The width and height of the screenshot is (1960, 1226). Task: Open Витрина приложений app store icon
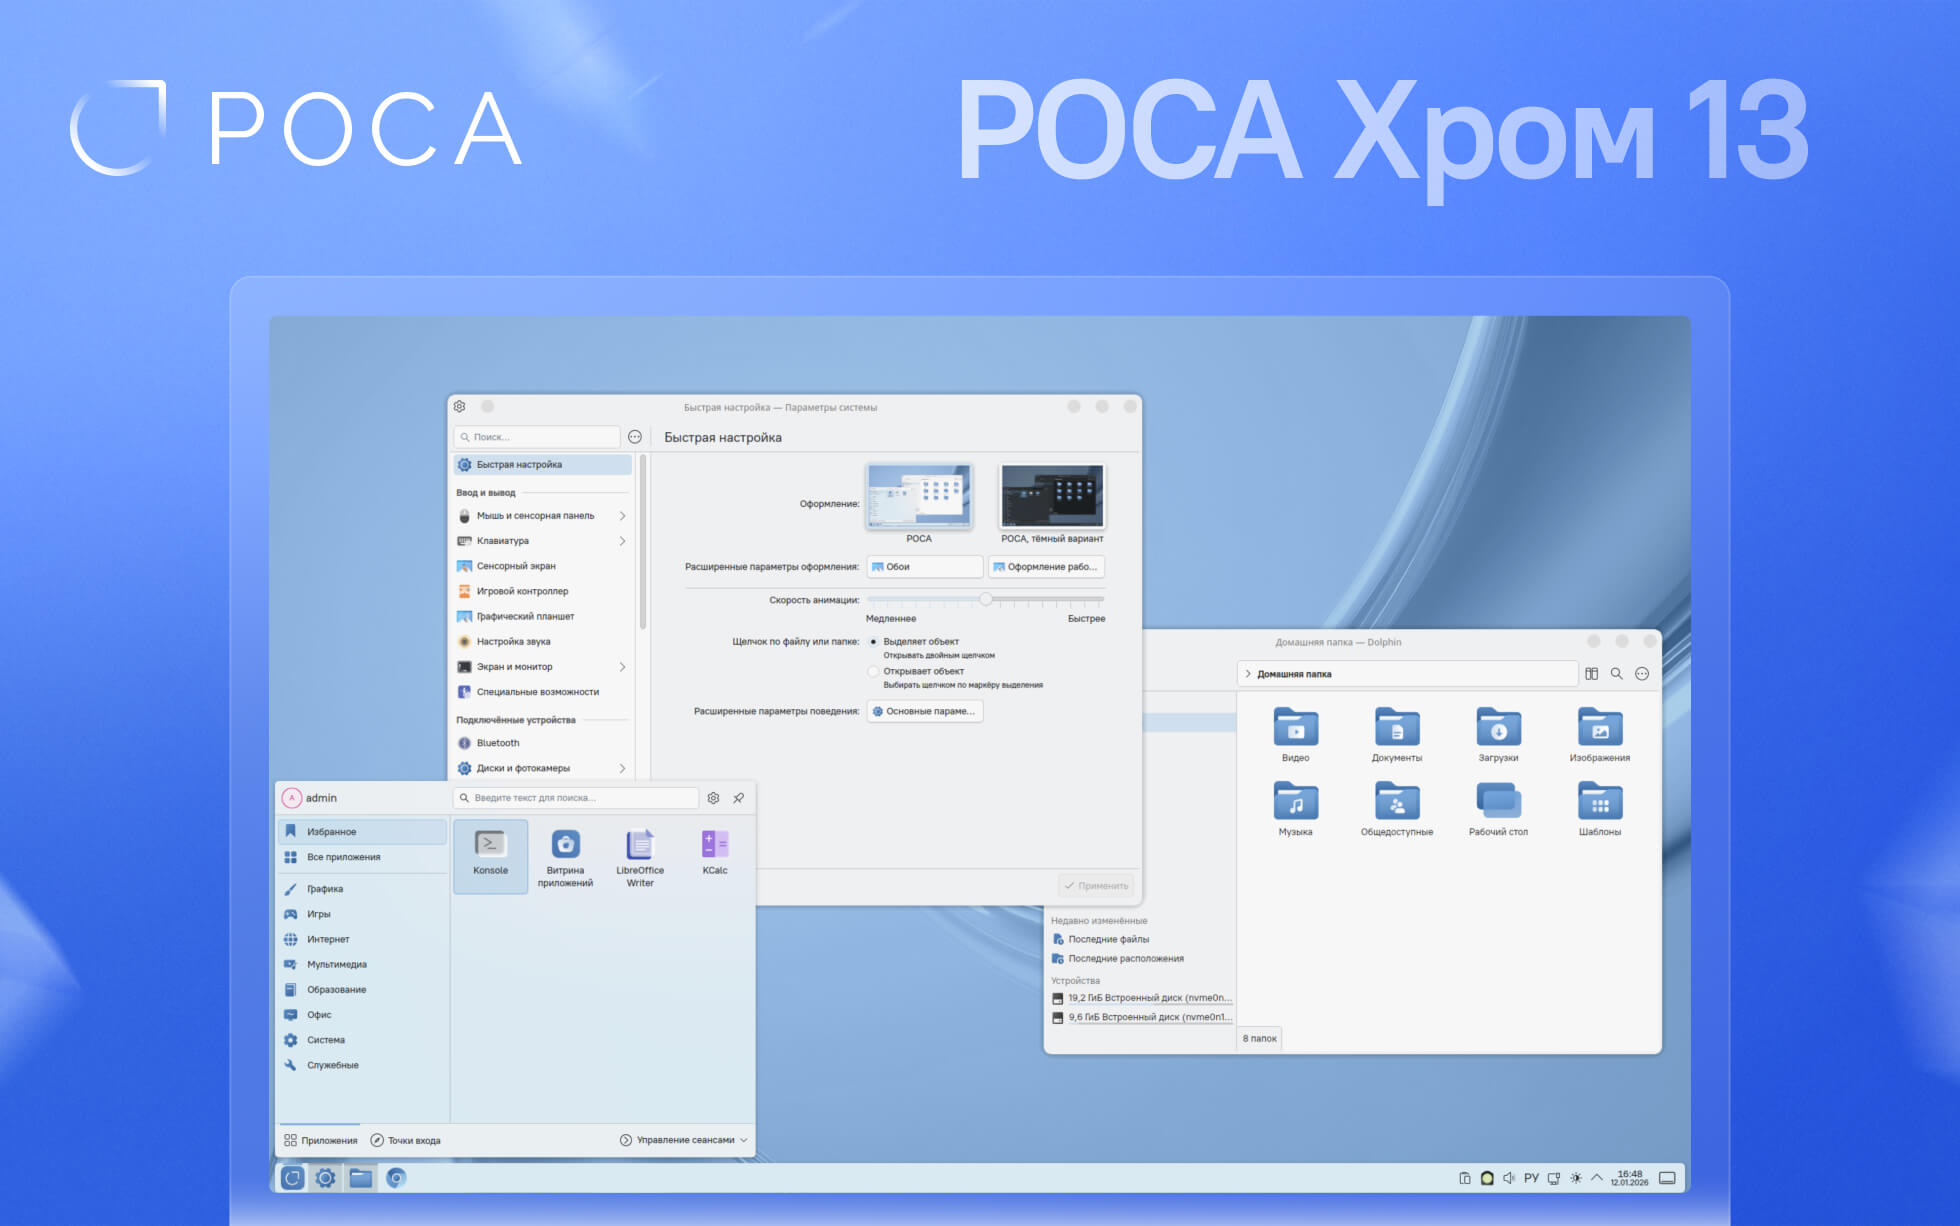pos(565,857)
